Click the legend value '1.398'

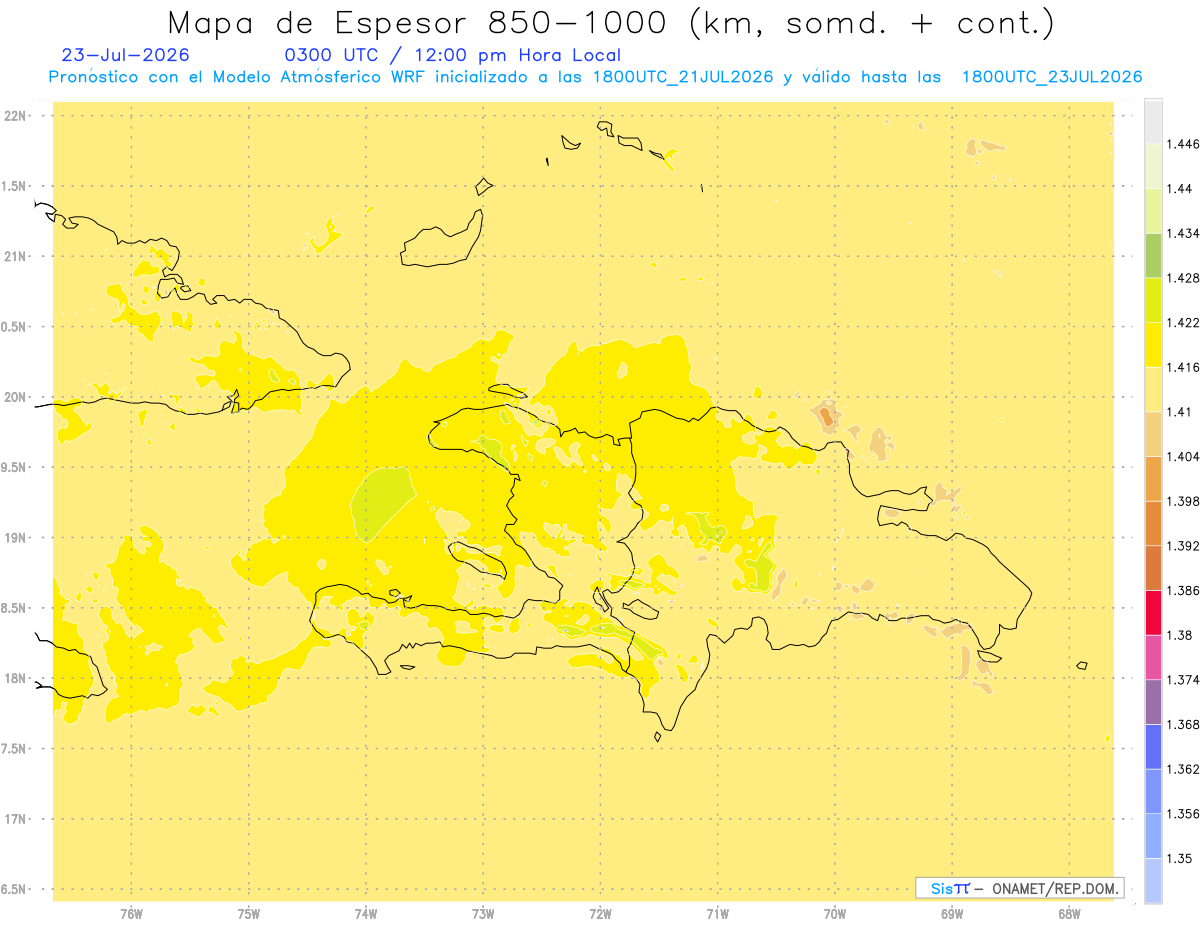pos(1183,501)
